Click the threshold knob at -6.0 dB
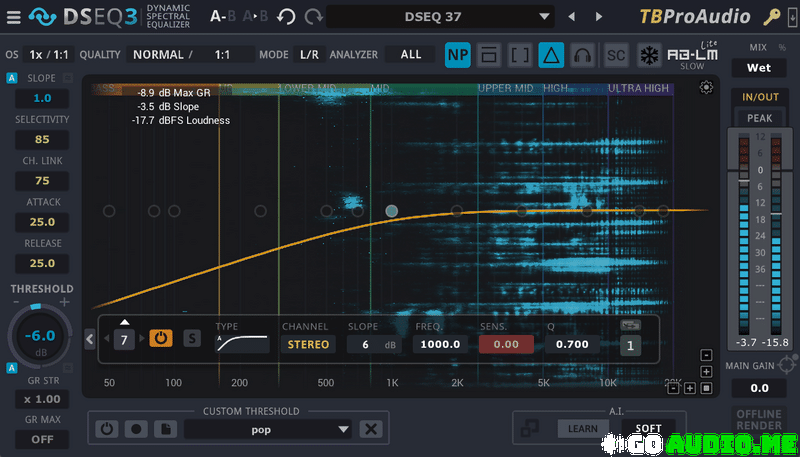Screen dimensions: 800x457 click(x=40, y=336)
